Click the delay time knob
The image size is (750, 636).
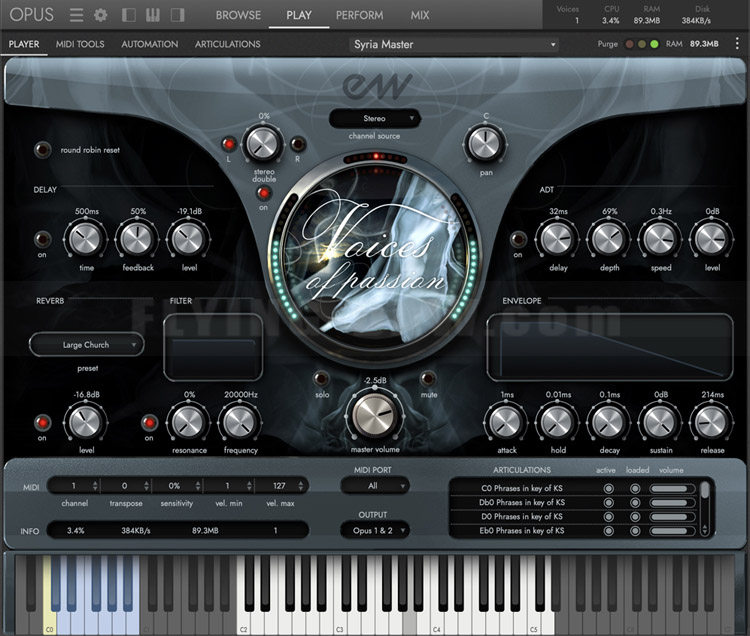(86, 238)
